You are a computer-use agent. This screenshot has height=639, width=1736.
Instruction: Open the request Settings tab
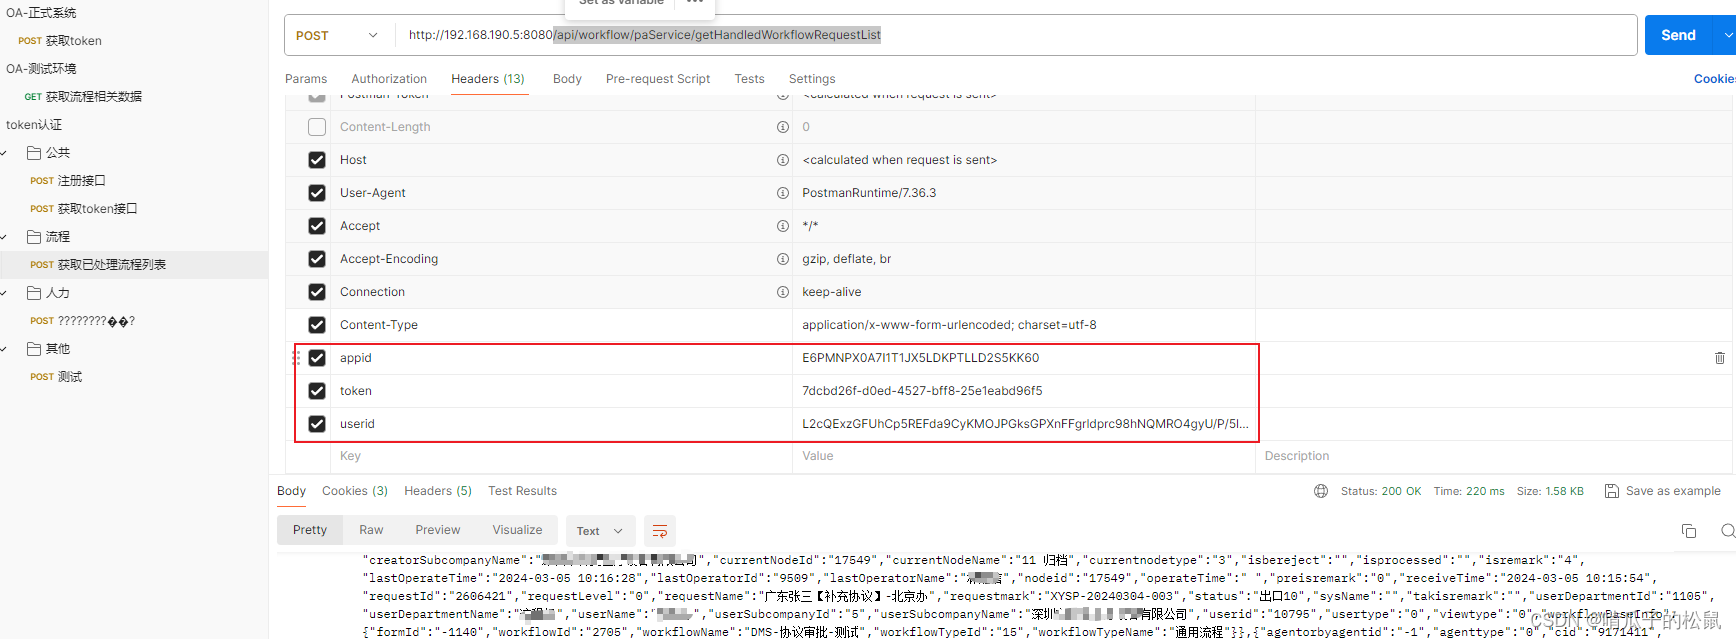812,79
